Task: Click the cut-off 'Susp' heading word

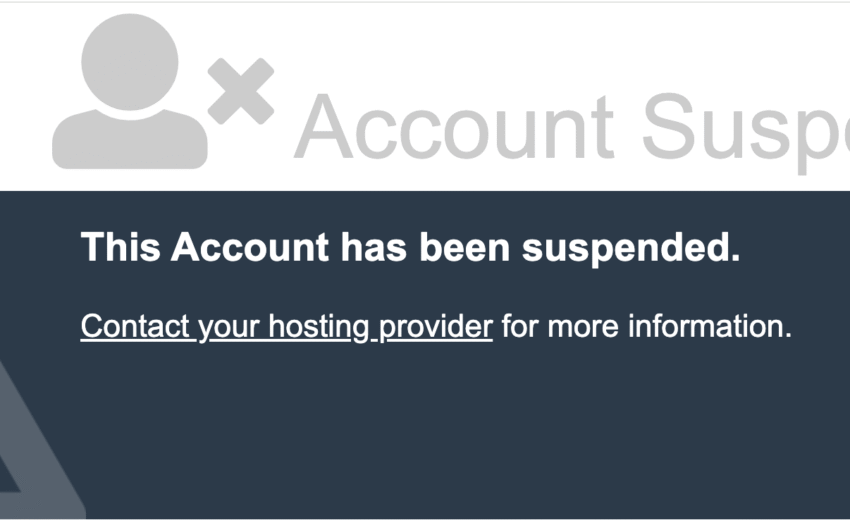Action: coord(746,133)
